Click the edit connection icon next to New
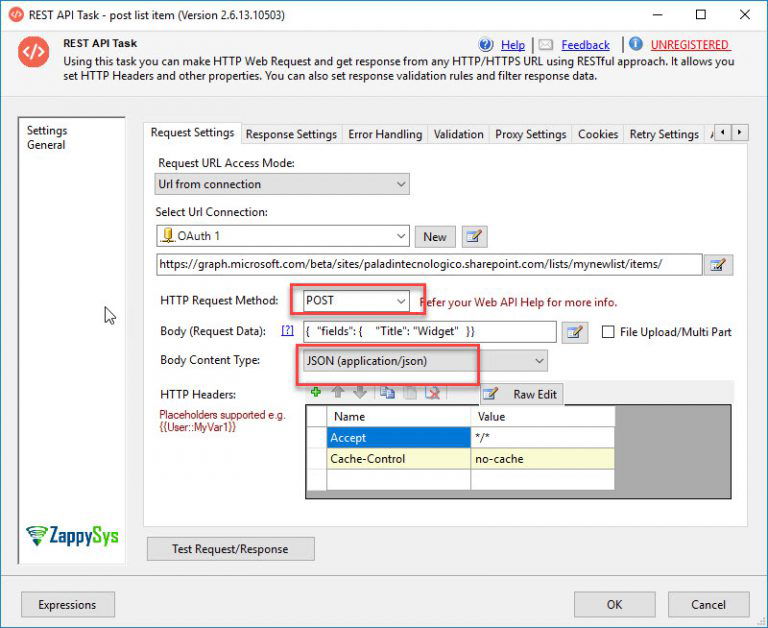The image size is (768, 628). (x=474, y=237)
